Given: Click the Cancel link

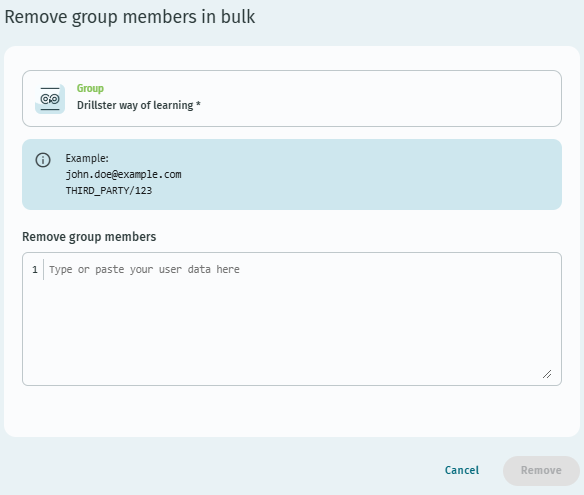Looking at the screenshot, I should (x=462, y=470).
